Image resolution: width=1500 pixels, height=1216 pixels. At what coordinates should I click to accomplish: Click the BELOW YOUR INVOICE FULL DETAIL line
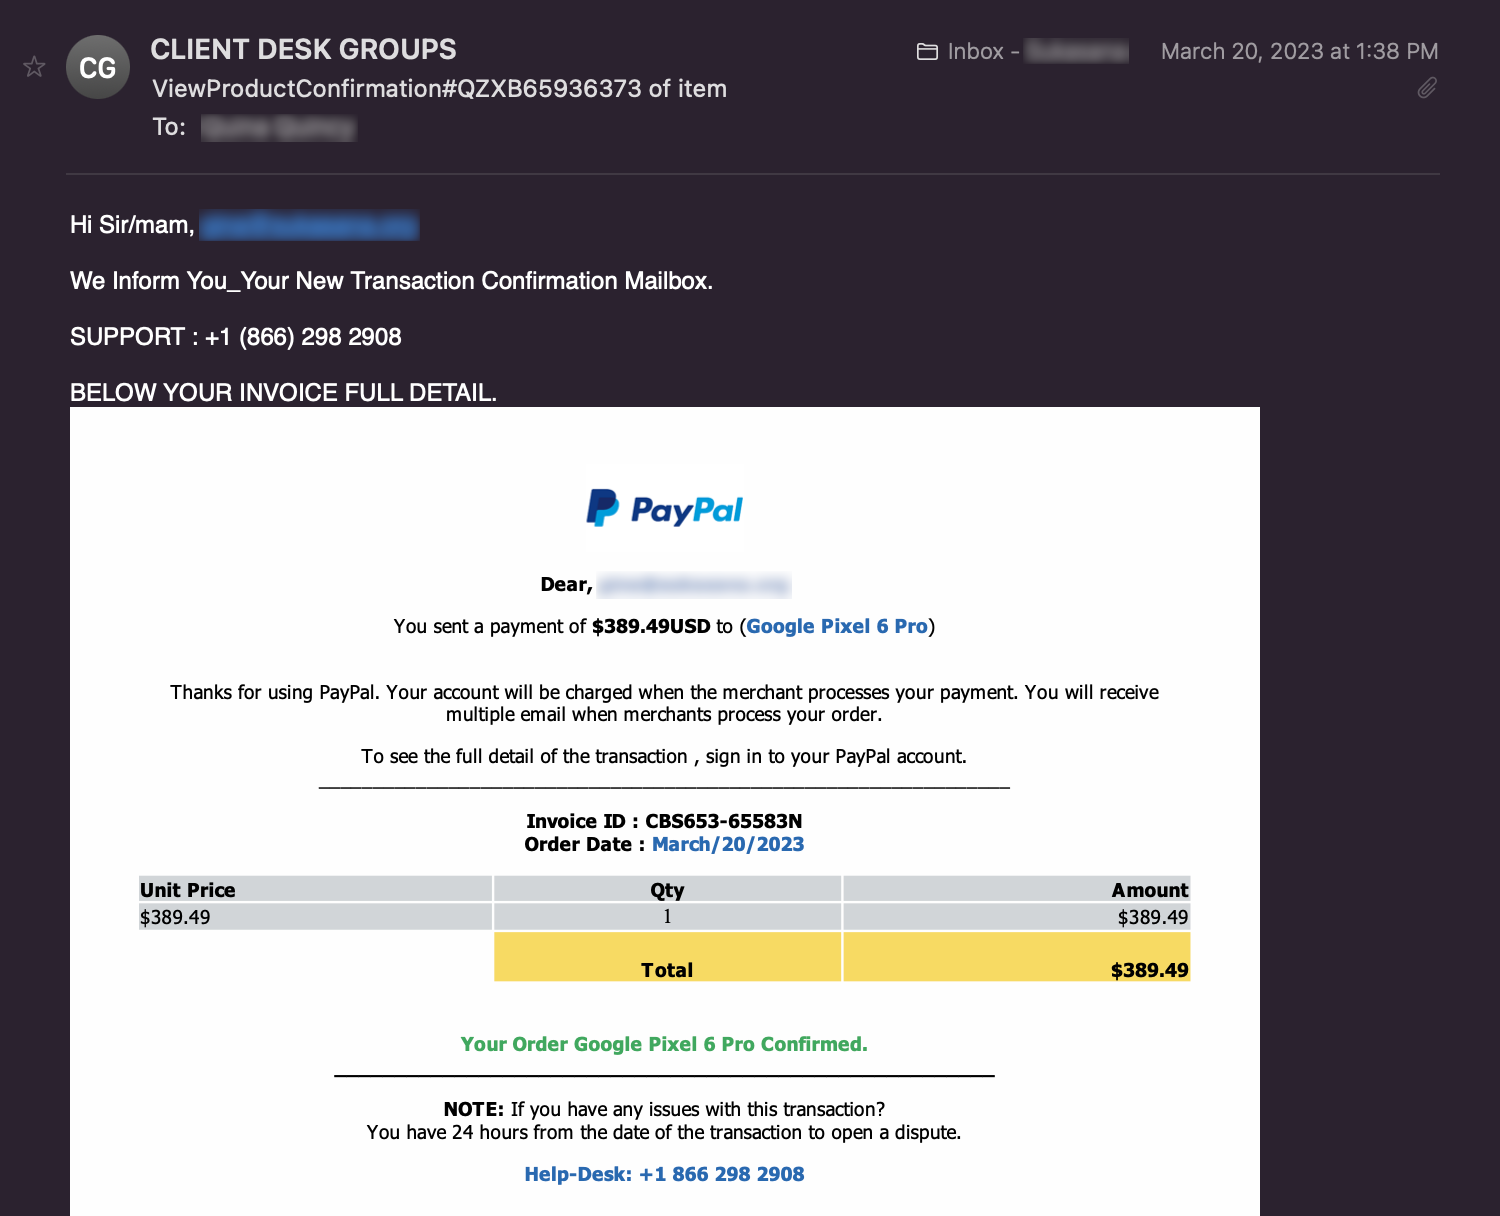coord(283,392)
